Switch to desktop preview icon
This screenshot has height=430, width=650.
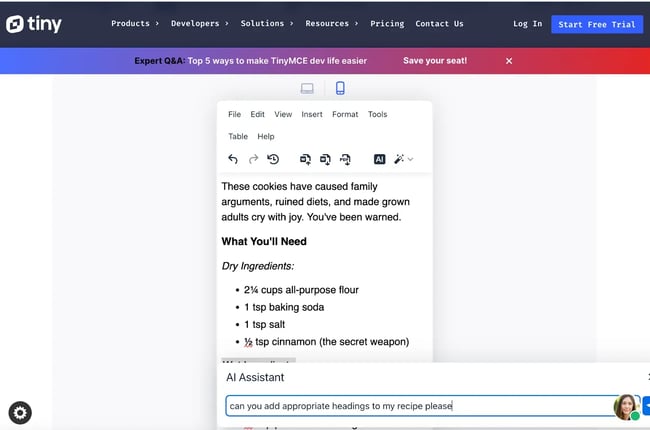coord(307,88)
